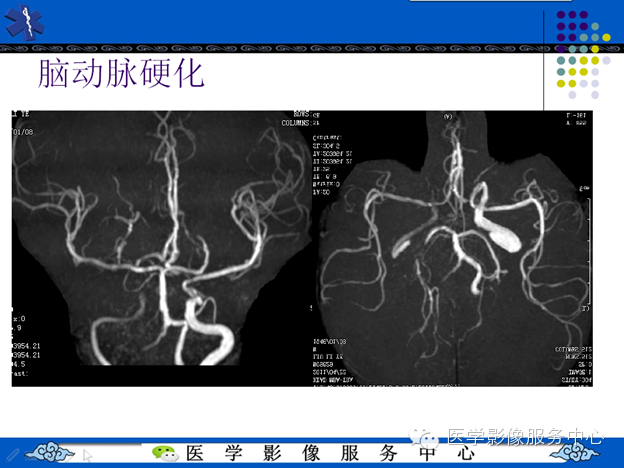Open the right brain MRA aneurysm image
This screenshot has width=624, height=468.
pyautogui.click(x=452, y=248)
